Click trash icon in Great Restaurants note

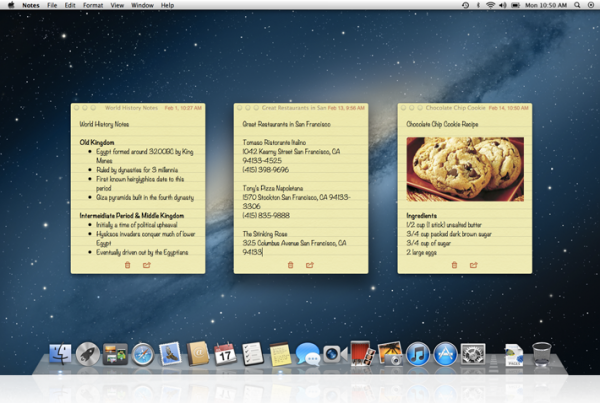[291, 265]
